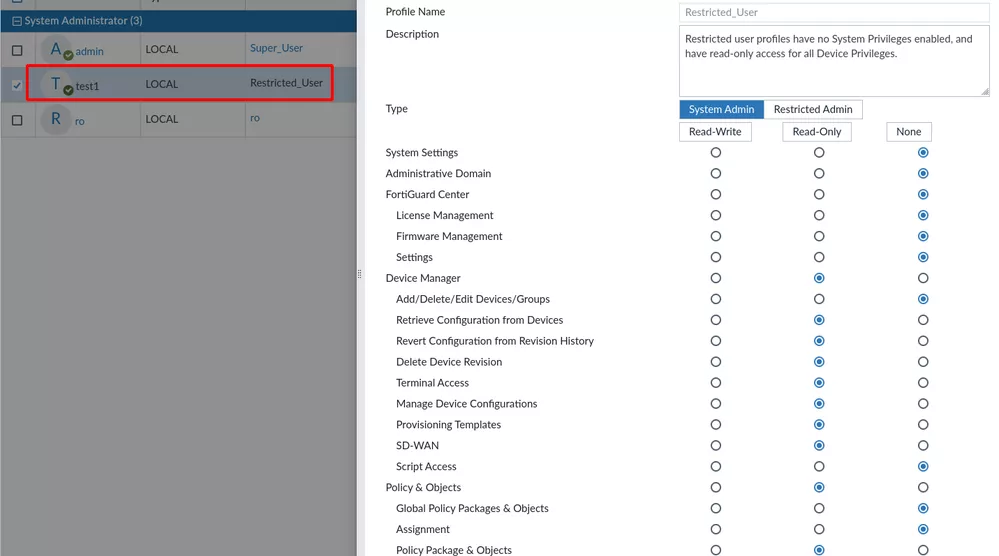Click the Profile Name label

point(415,11)
